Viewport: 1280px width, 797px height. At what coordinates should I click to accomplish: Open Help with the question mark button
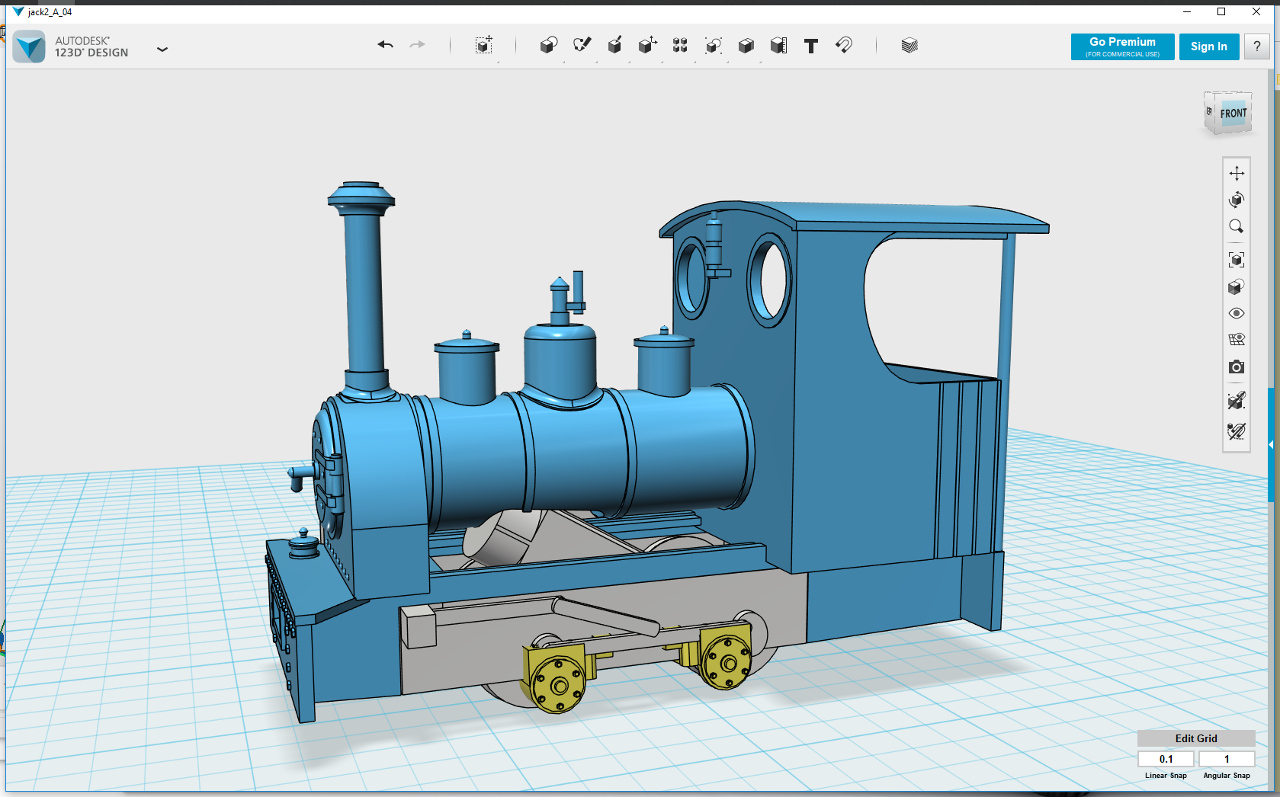(x=1257, y=46)
